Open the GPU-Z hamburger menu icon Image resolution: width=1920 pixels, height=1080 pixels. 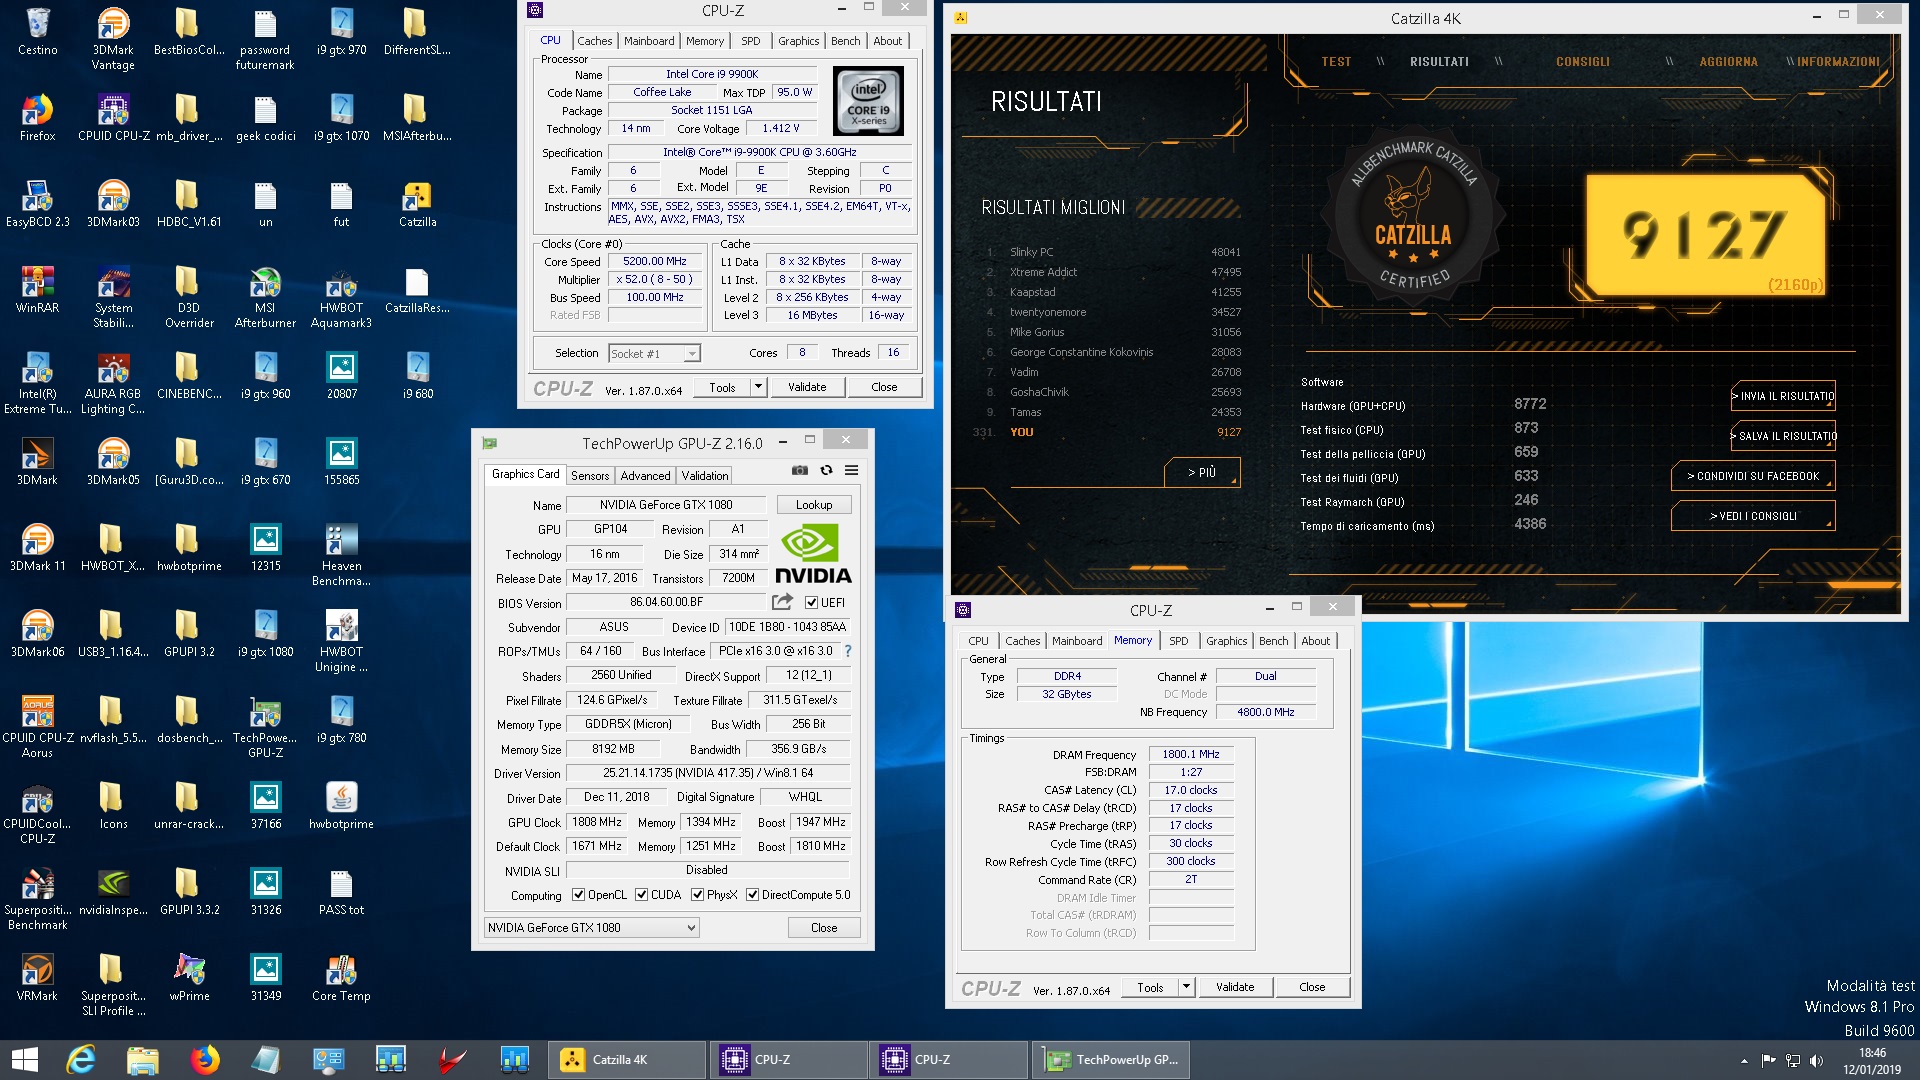pos(851,470)
